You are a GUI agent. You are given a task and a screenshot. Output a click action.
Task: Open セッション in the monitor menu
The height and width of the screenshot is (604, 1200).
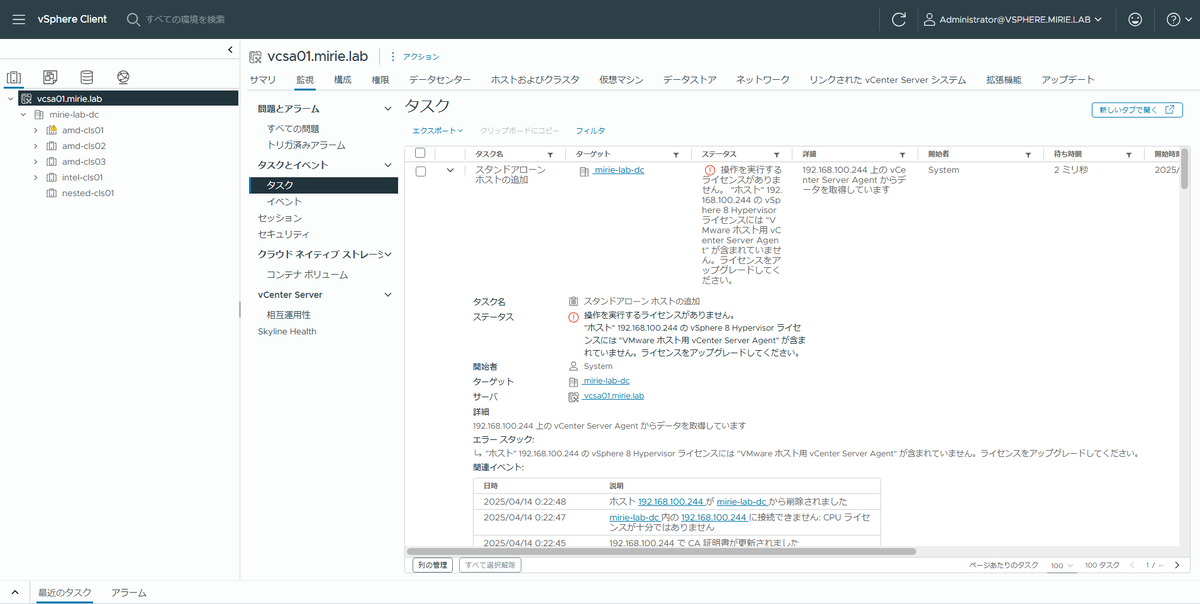point(280,218)
